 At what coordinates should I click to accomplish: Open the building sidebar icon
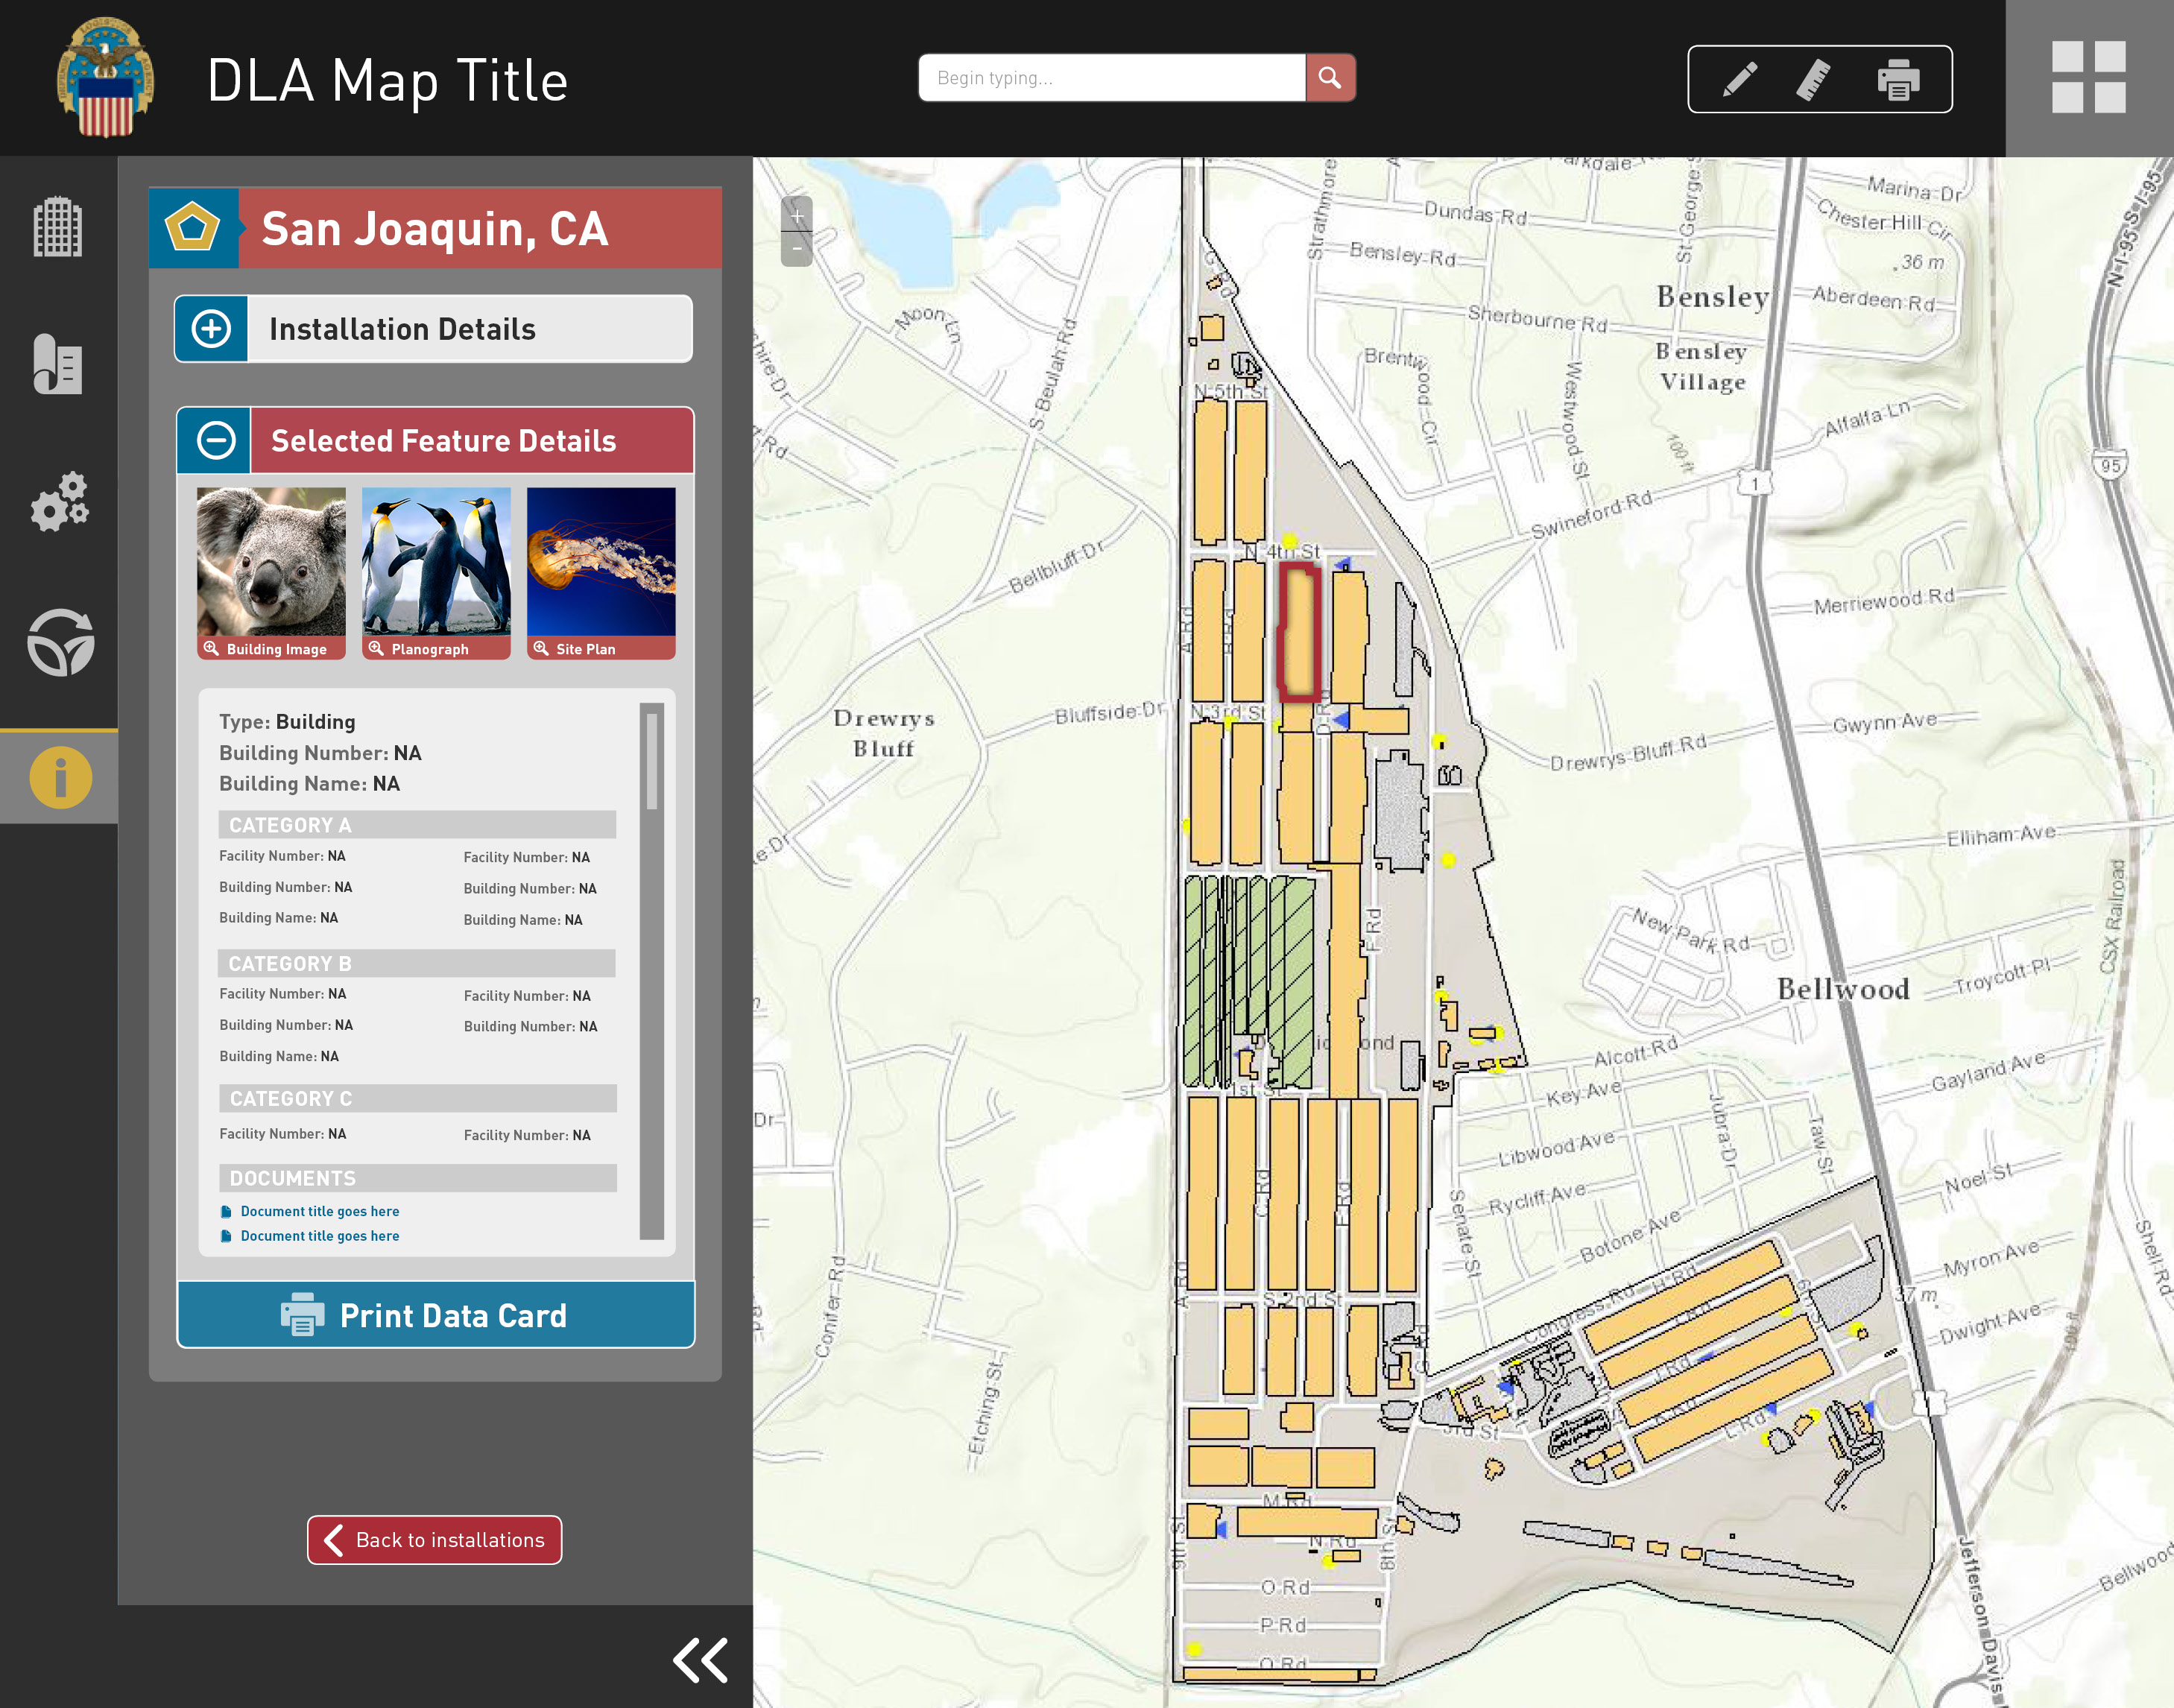[x=58, y=227]
